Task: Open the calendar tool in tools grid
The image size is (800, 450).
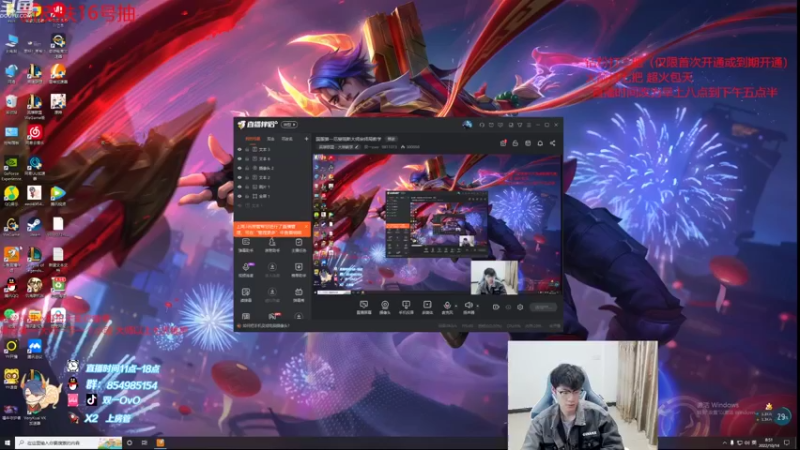Action: click(298, 294)
